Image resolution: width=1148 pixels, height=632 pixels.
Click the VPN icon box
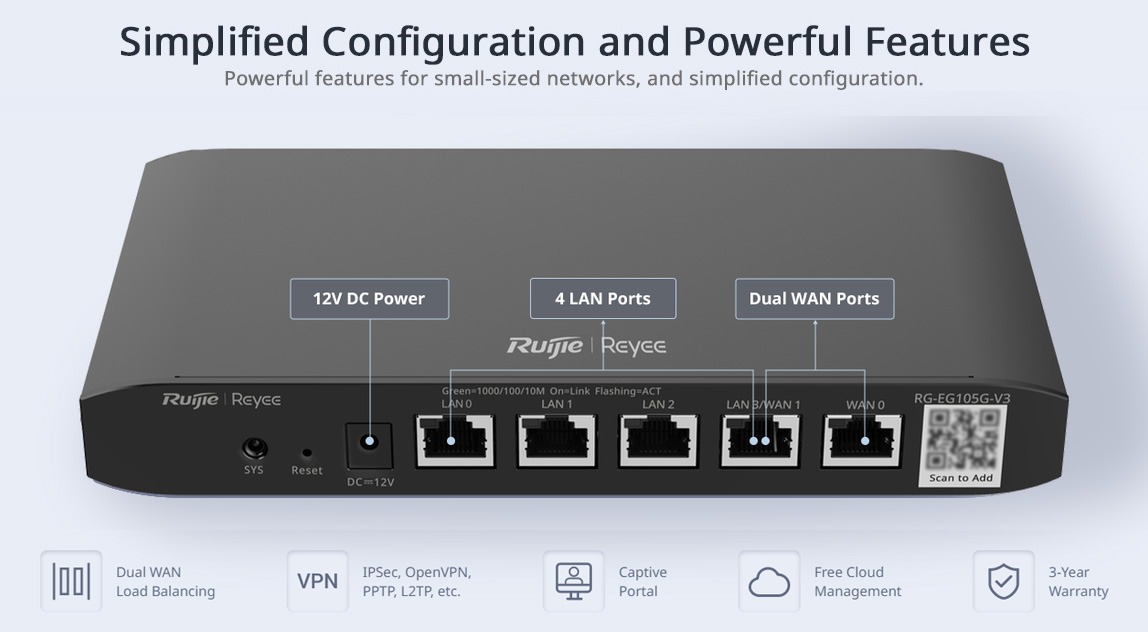click(x=318, y=581)
